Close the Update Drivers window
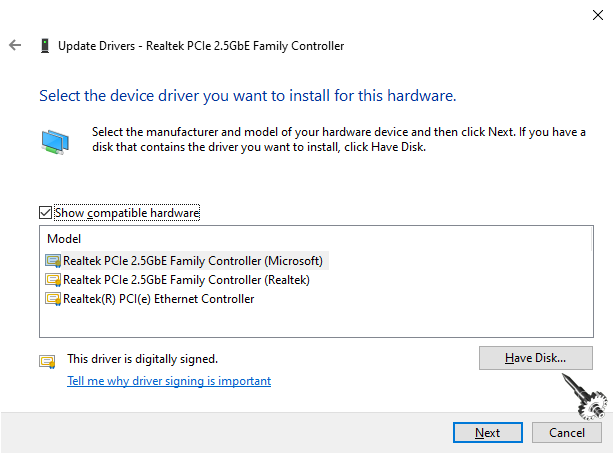The width and height of the screenshot is (614, 454). tap(598, 15)
